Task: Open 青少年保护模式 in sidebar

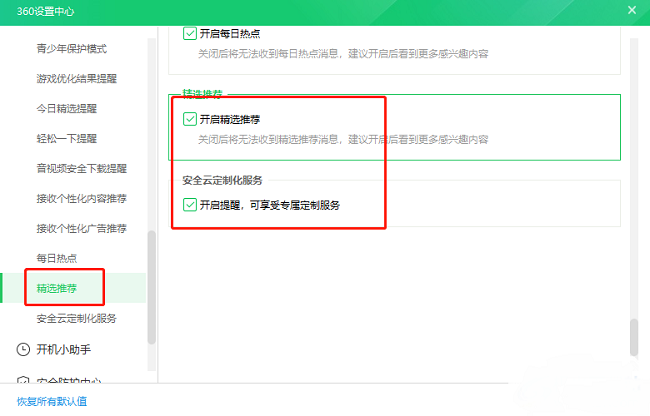Action: point(71,48)
